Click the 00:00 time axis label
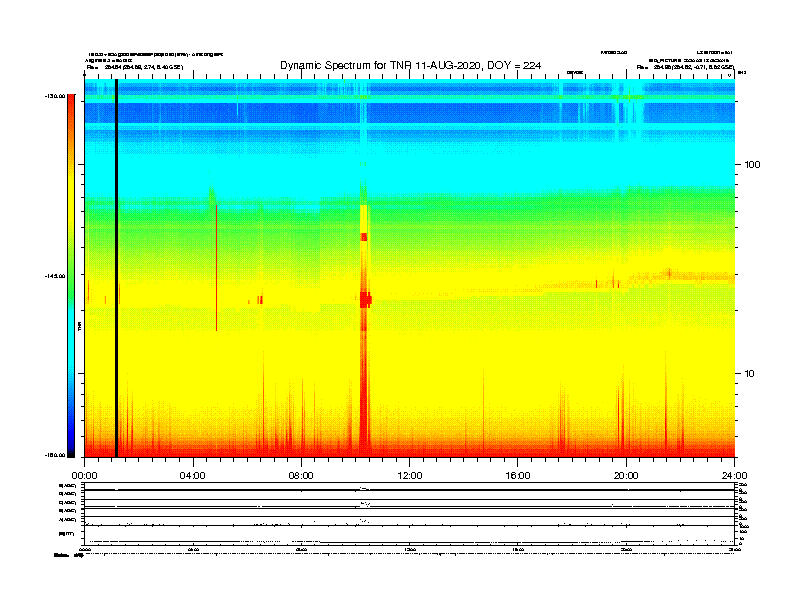The height and width of the screenshot is (612, 792). pyautogui.click(x=84, y=476)
